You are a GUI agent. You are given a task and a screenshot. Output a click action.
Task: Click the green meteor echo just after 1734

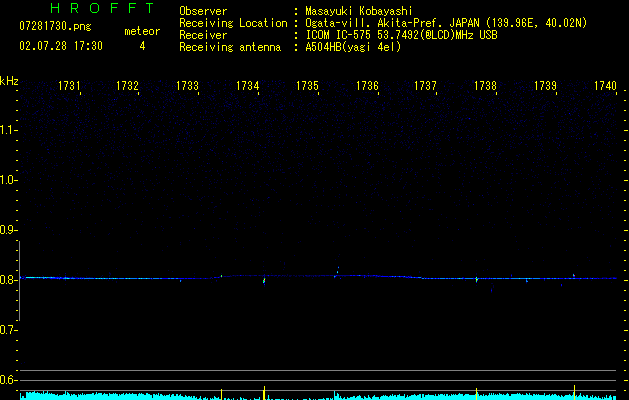click(x=264, y=280)
